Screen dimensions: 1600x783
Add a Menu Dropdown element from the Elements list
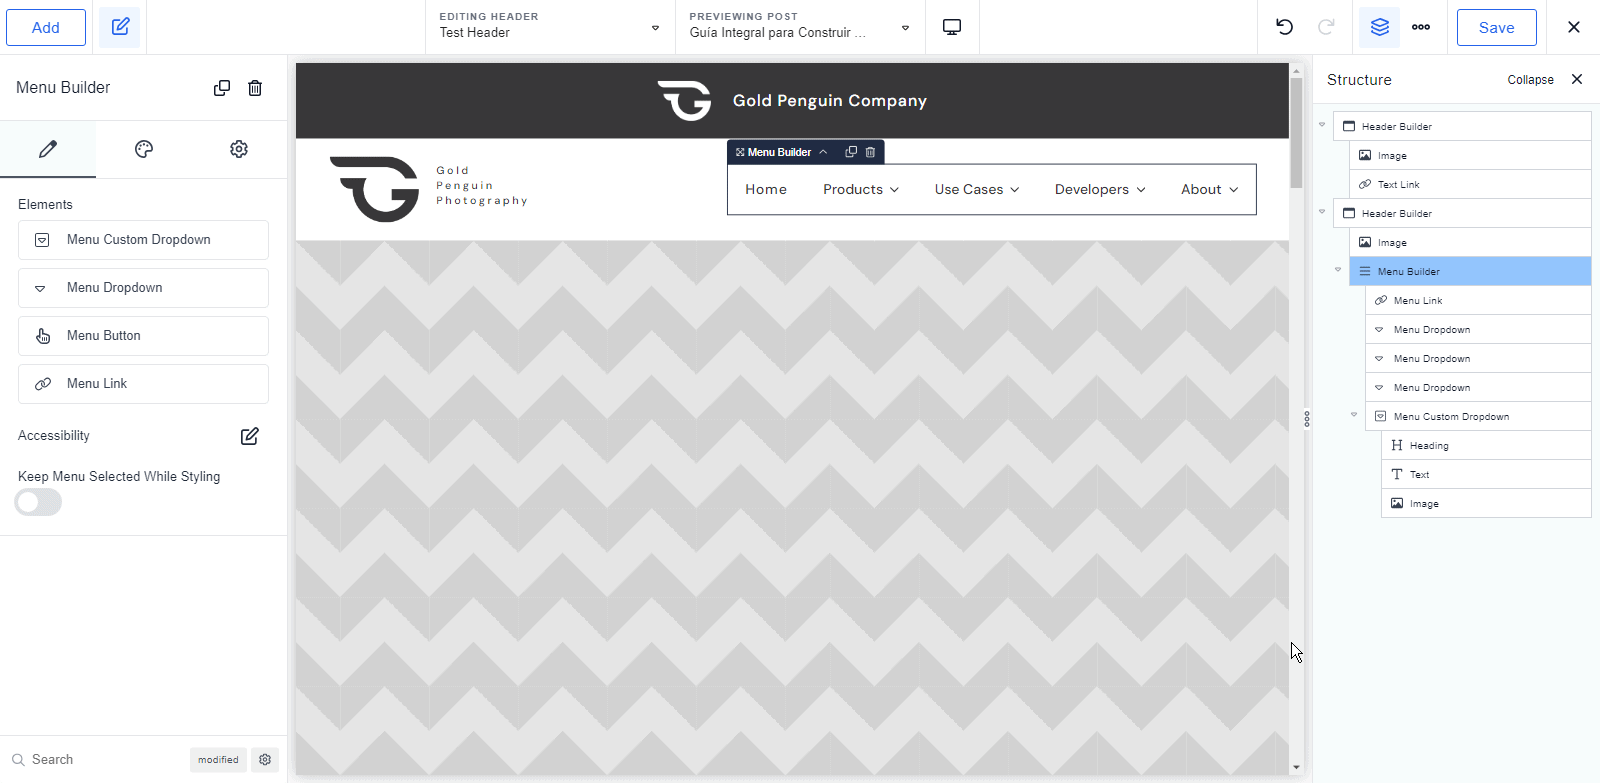point(143,288)
